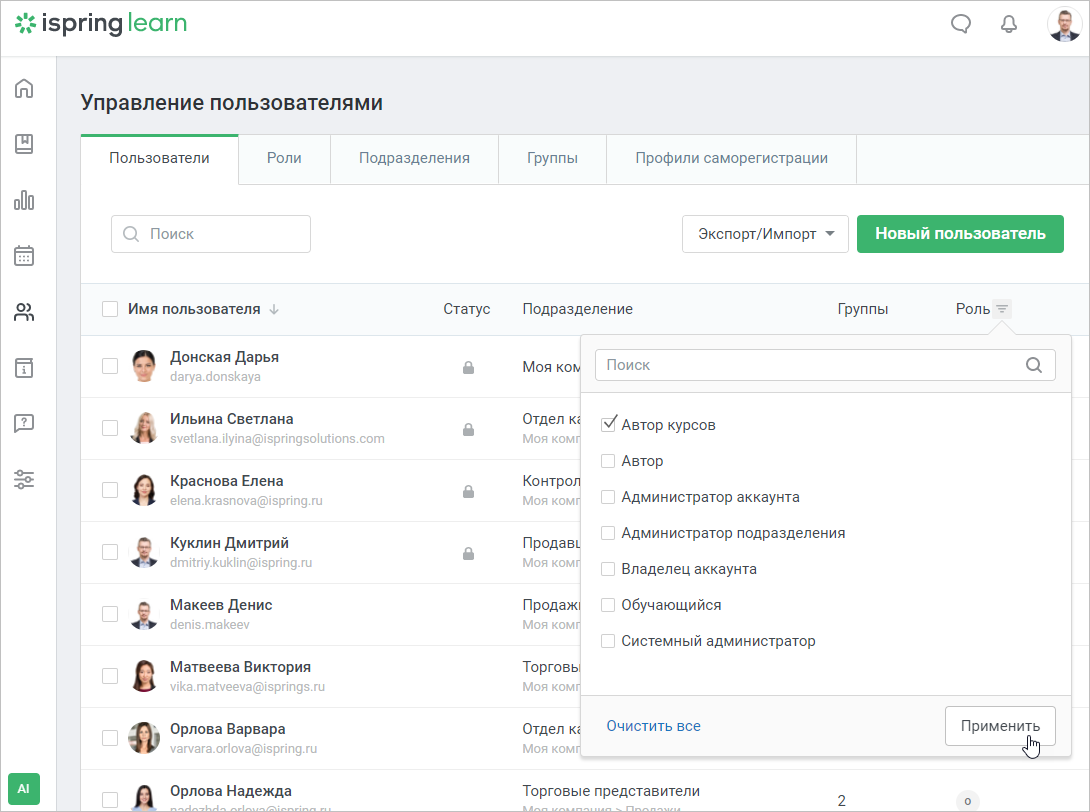Switch to the Роли tab
Viewport: 1090px width, 812px height.
[284, 159]
